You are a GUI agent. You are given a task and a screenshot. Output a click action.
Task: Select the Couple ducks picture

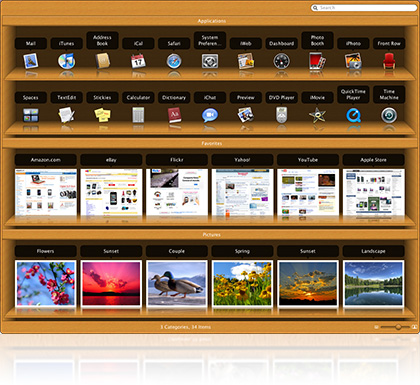coord(177,284)
